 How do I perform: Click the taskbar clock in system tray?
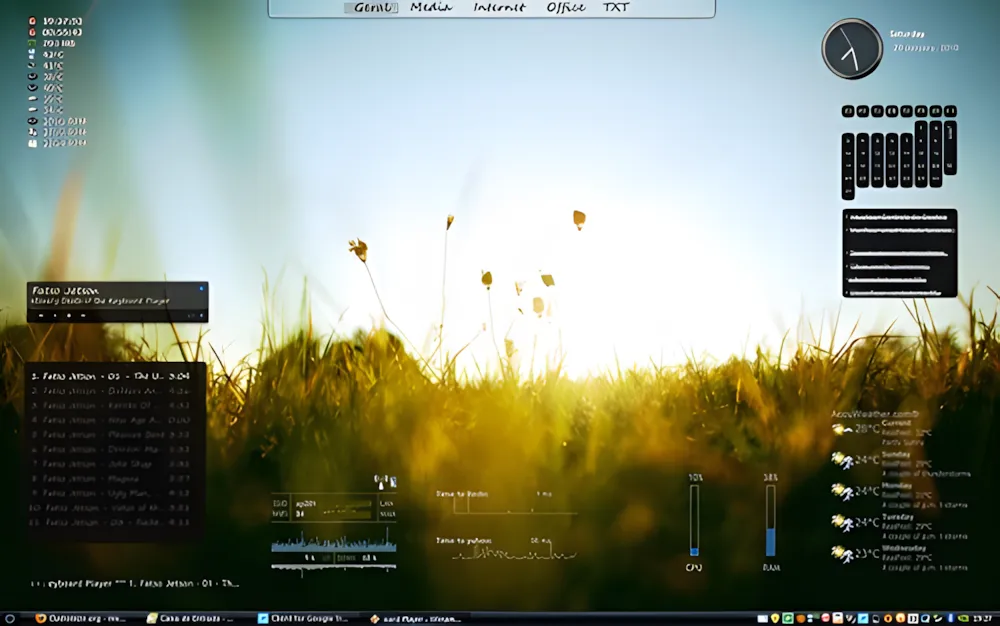tap(983, 618)
